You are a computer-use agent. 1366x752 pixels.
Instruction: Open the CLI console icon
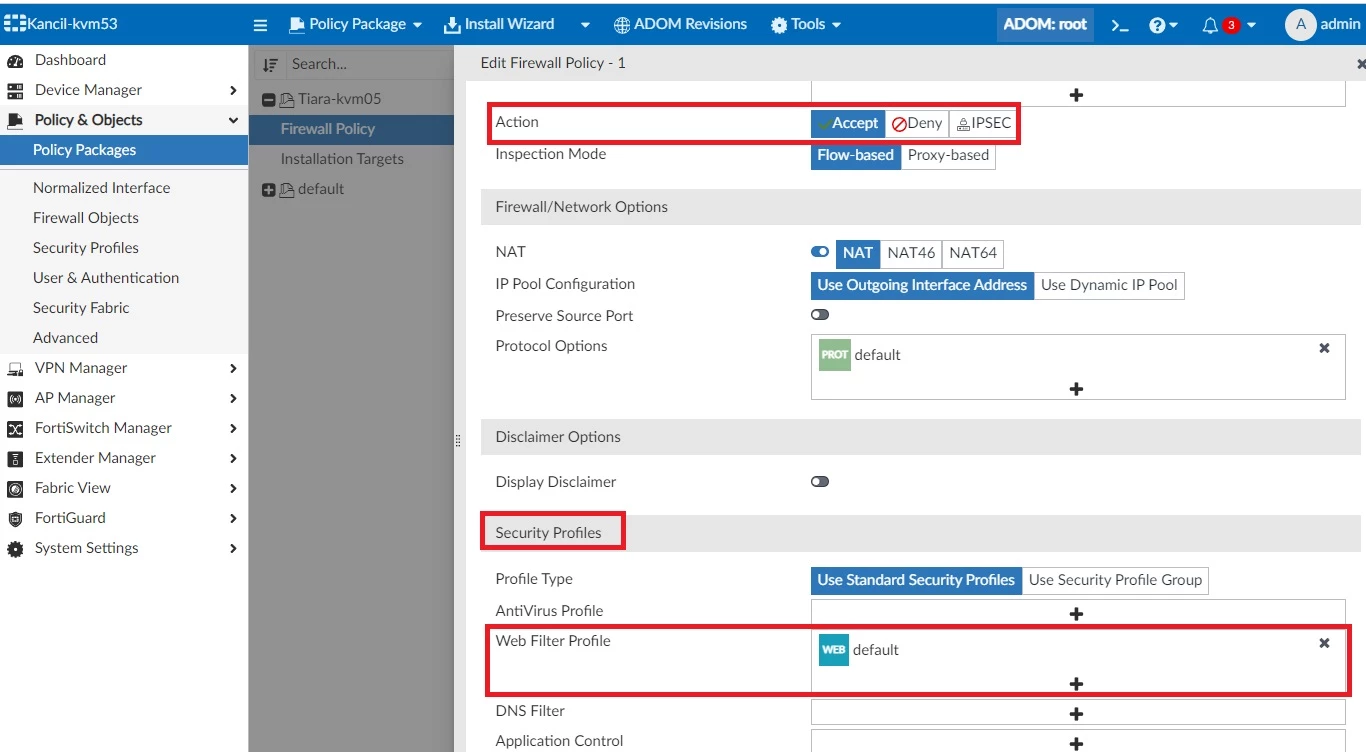pyautogui.click(x=1120, y=25)
